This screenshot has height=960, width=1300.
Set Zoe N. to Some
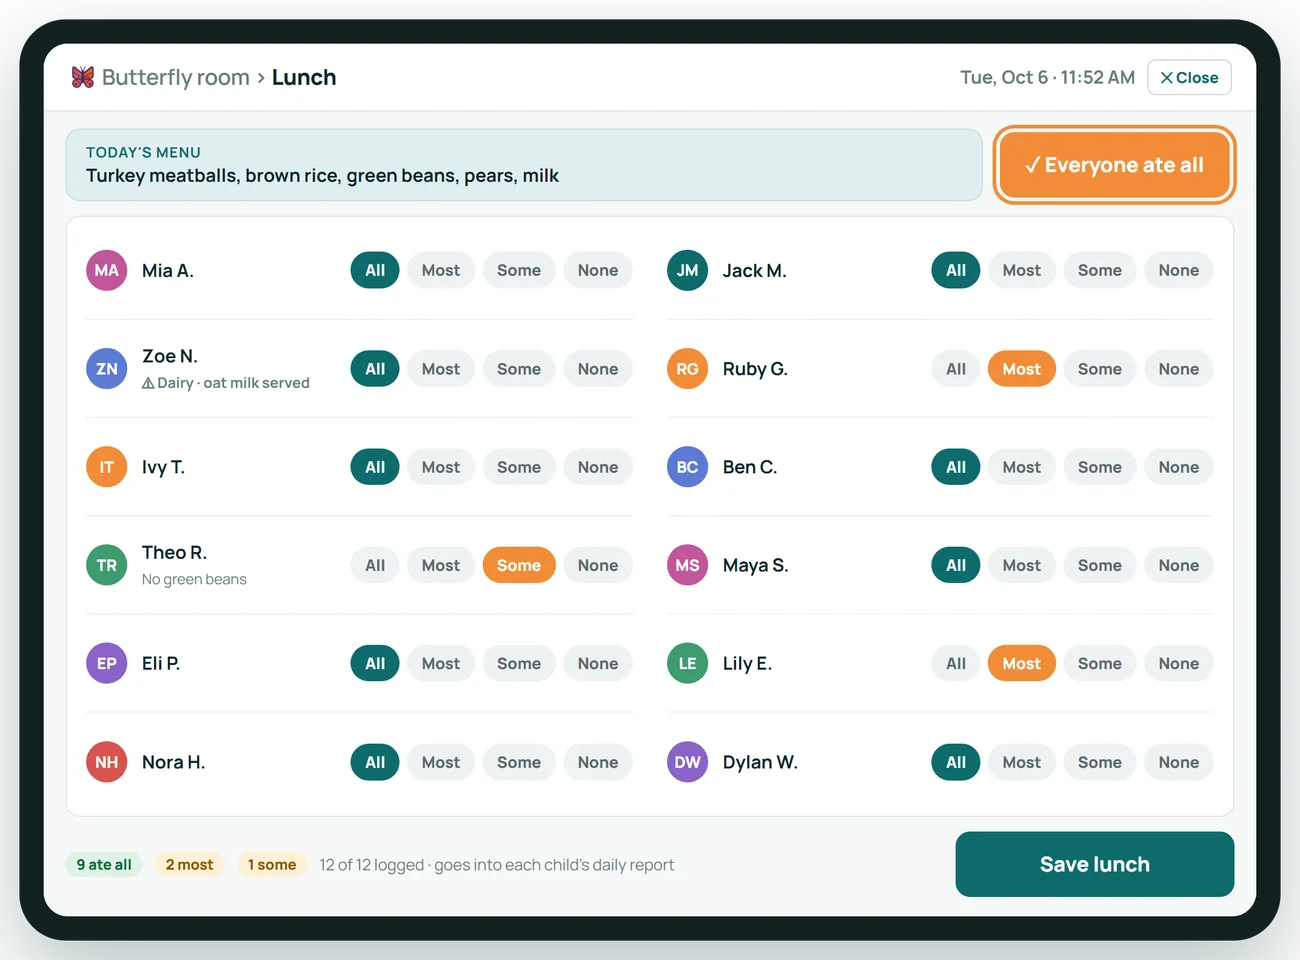519,369
